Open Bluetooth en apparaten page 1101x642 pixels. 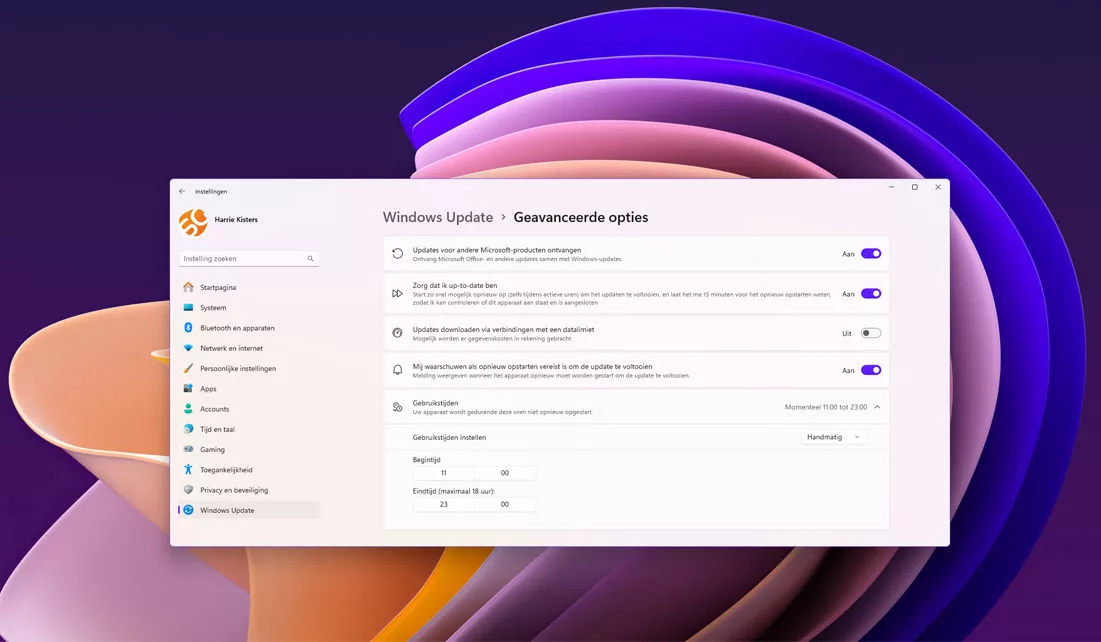[x=249, y=328]
